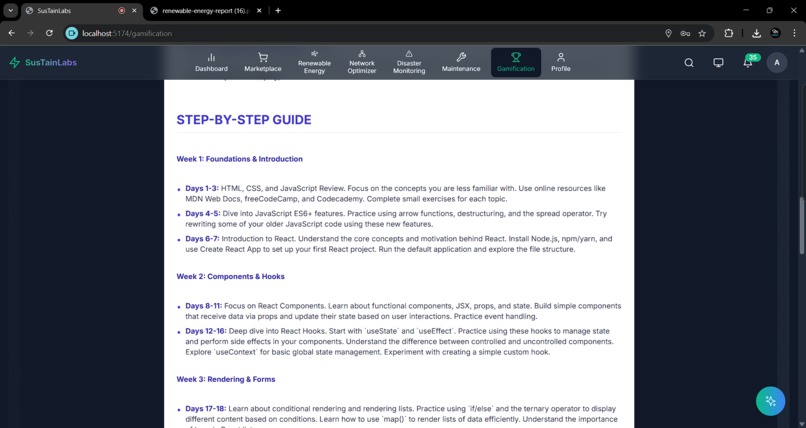The width and height of the screenshot is (806, 428).
Task: Open the Marketplace nav item
Action: click(263, 62)
